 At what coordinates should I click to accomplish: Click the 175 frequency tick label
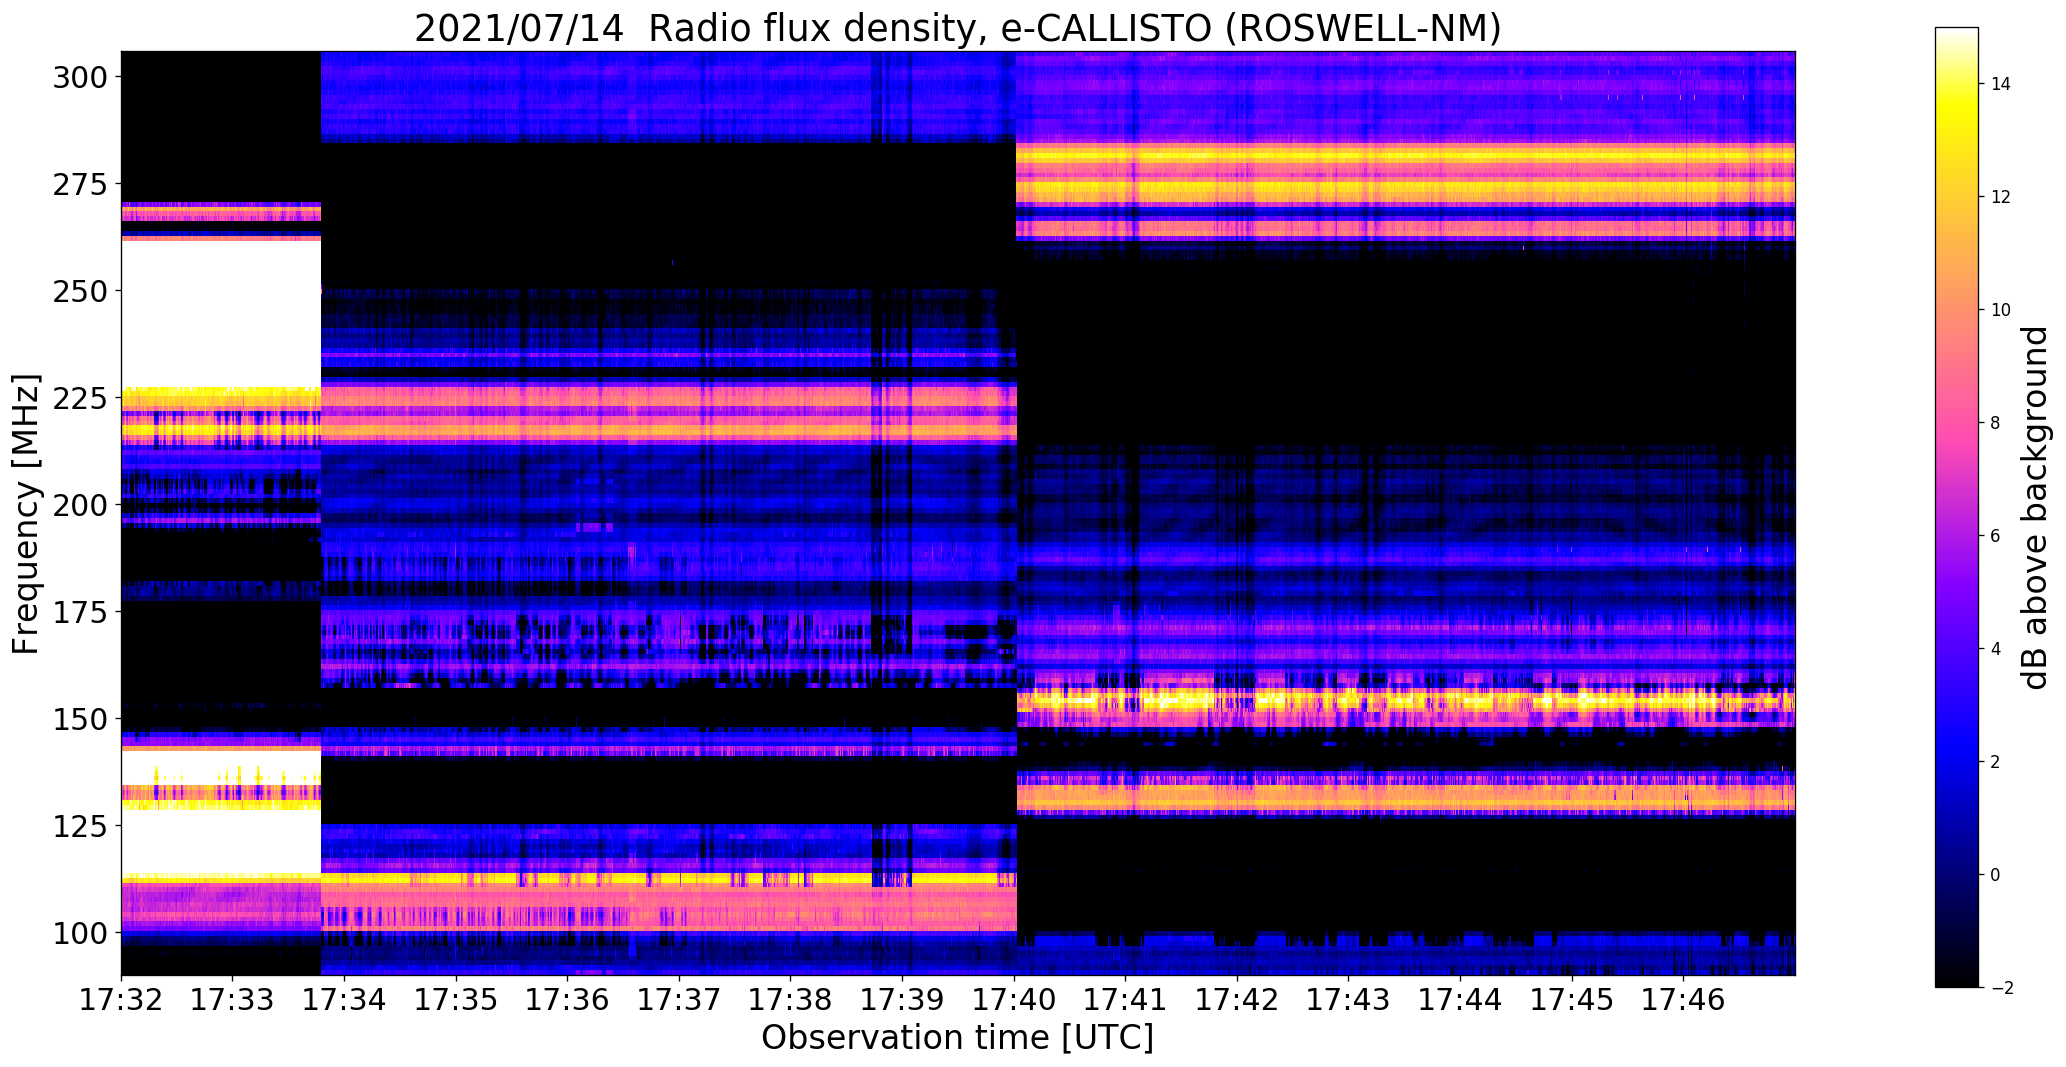point(80,612)
